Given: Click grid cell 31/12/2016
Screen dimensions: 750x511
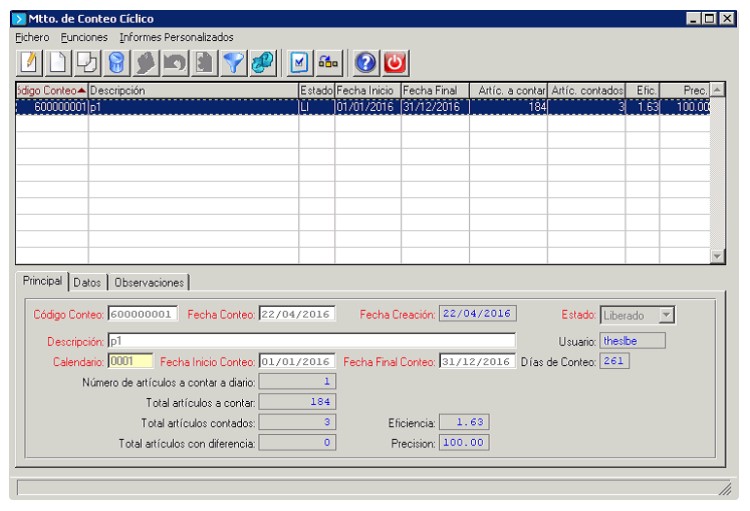Looking at the screenshot, I should (435, 107).
